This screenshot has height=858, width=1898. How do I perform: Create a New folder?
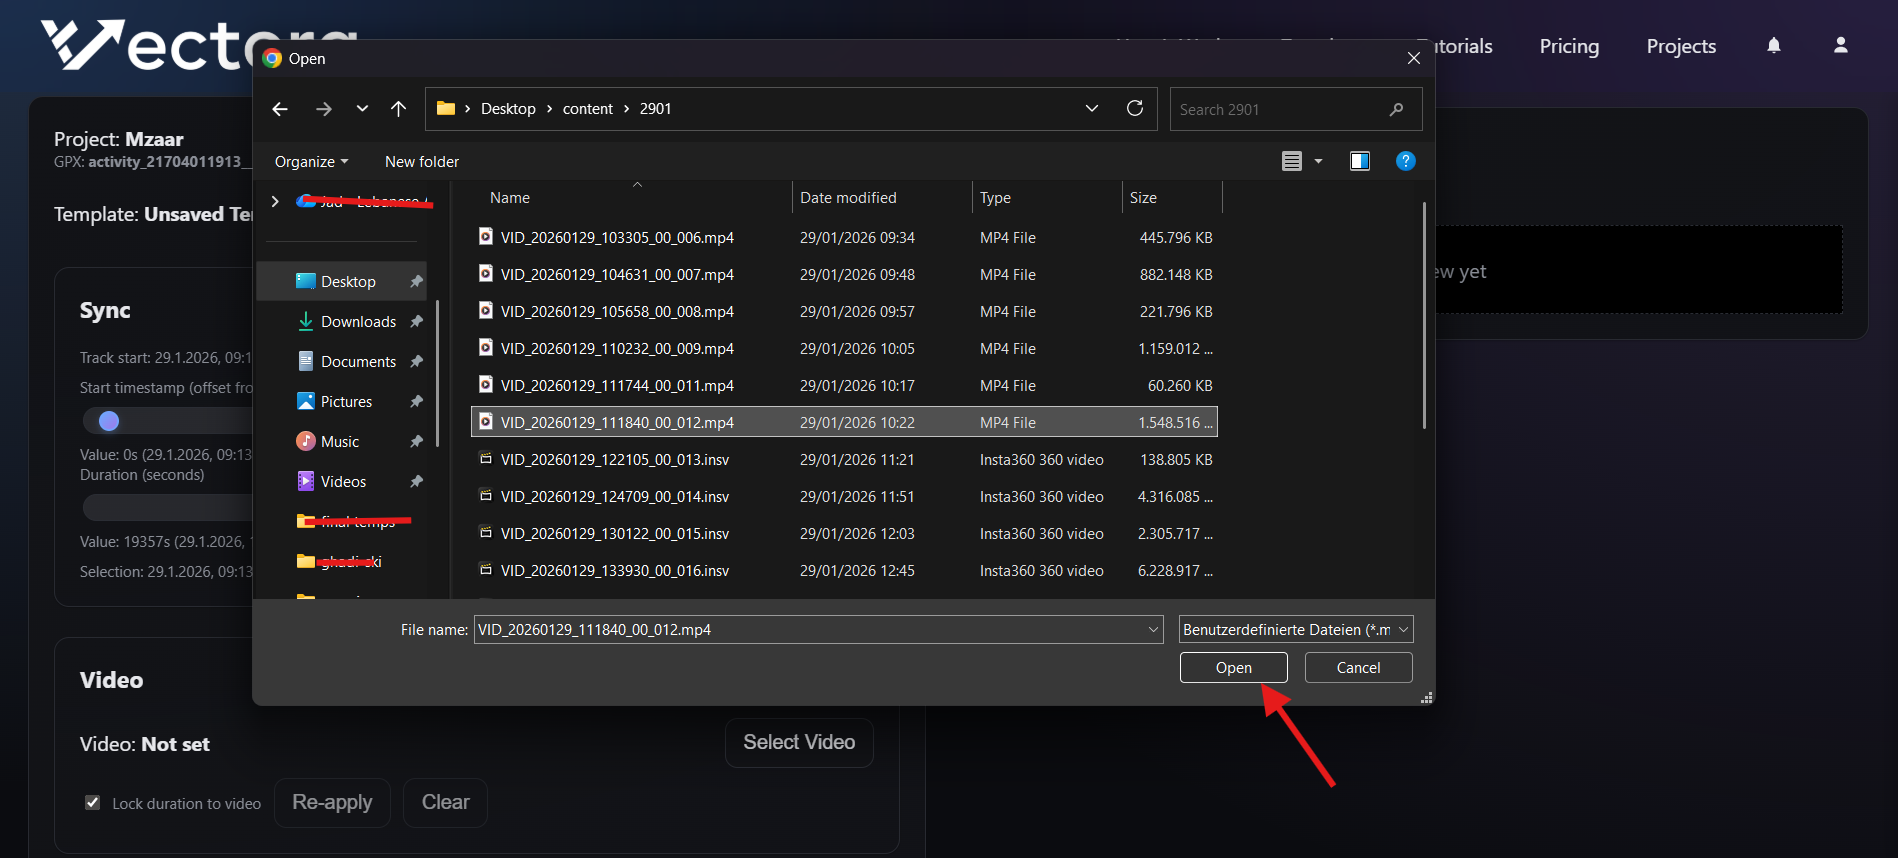(422, 161)
